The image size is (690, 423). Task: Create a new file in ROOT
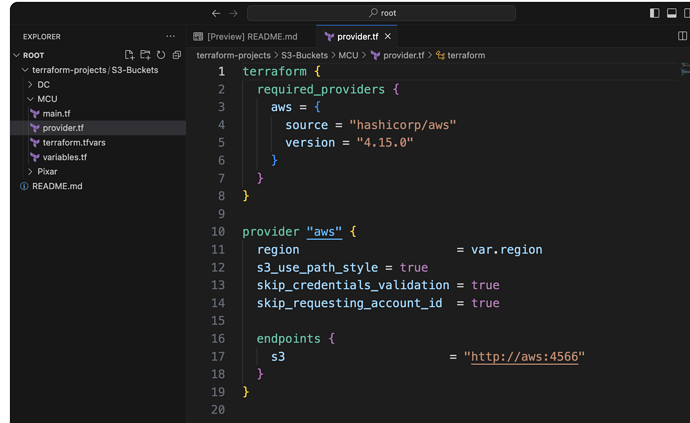tap(129, 55)
